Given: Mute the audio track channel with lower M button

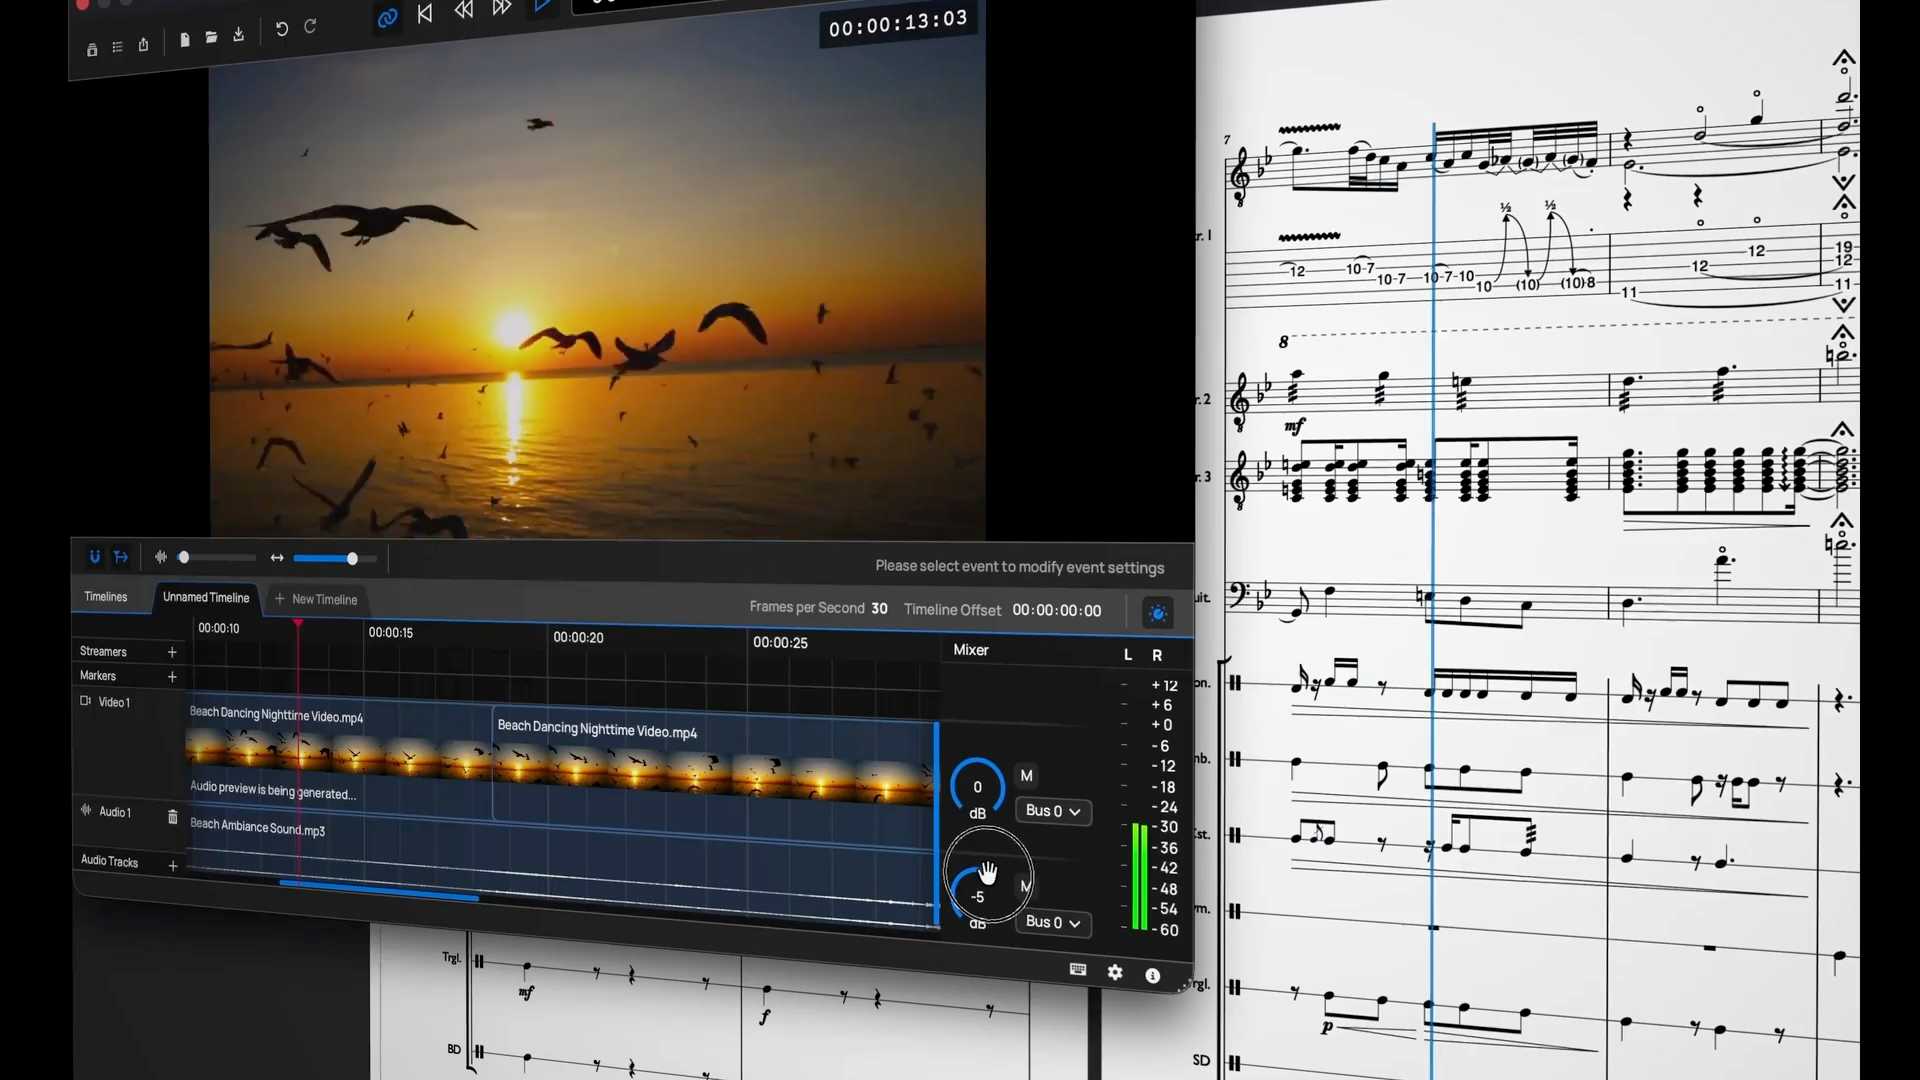Looking at the screenshot, I should [1025, 885].
